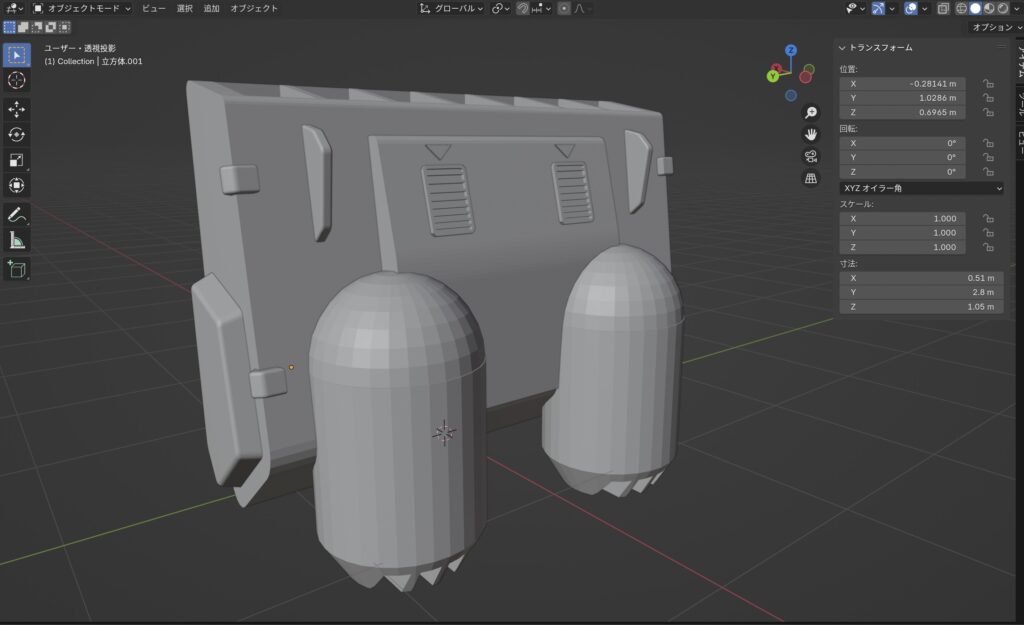1024x625 pixels.
Task: Activate the Rotate tool
Action: tap(17, 135)
